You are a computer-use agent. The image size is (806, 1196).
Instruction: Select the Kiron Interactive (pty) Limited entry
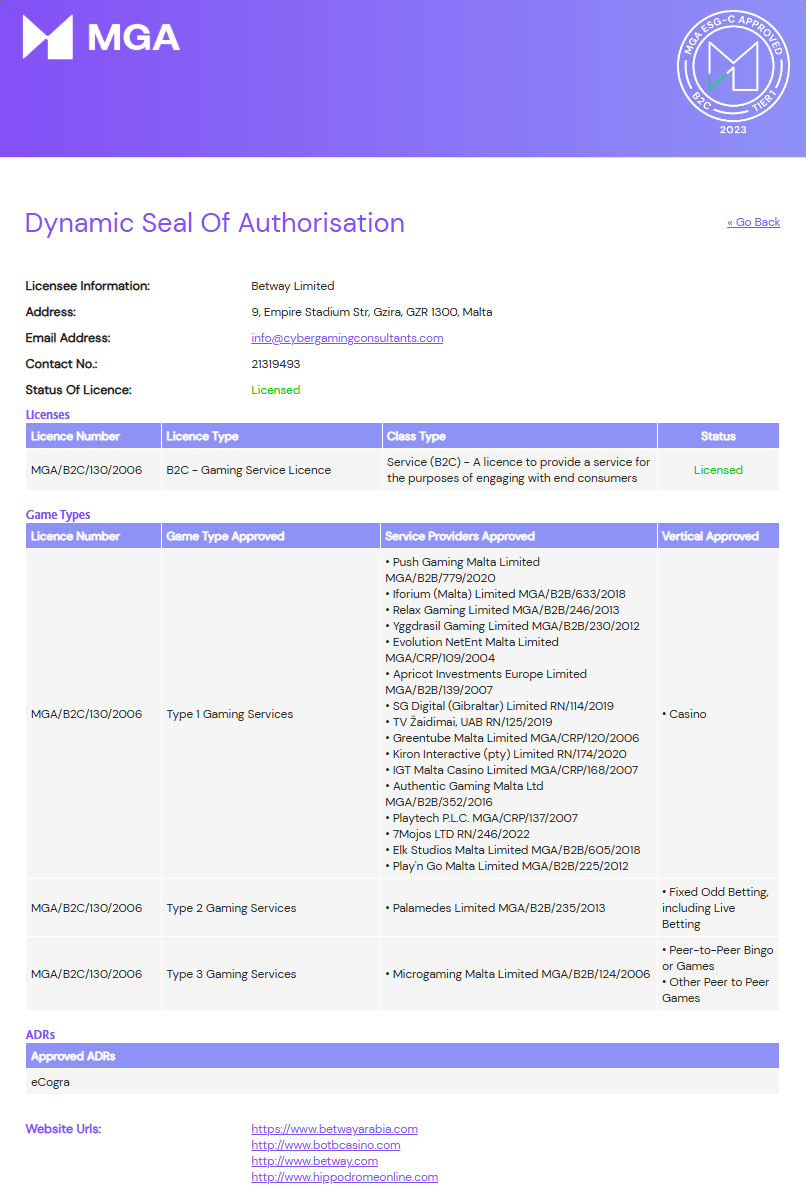point(506,754)
